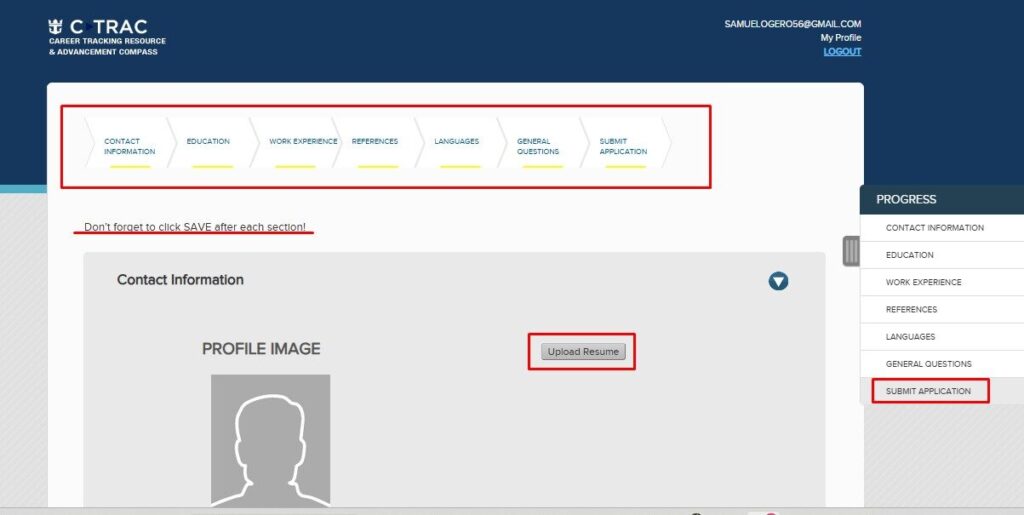1024x515 pixels.
Task: Click the account email SAMUELOGERO56@GMAIL.COM
Action: coord(792,24)
